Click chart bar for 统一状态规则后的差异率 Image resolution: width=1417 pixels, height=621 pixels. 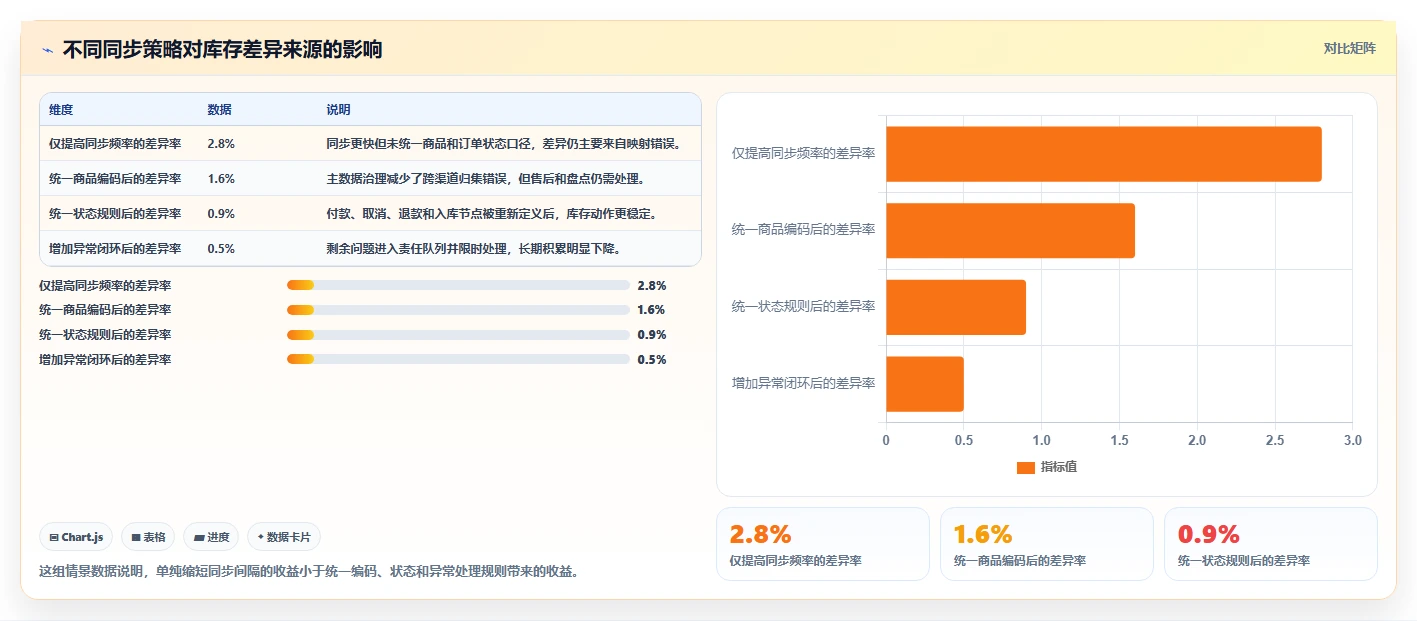956,307
